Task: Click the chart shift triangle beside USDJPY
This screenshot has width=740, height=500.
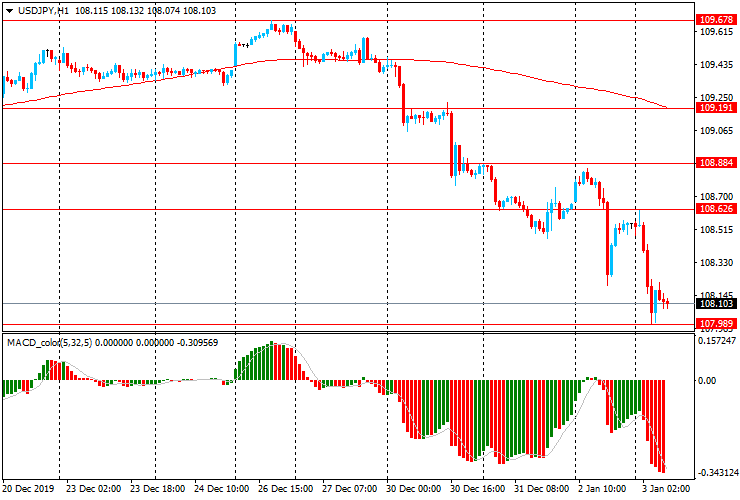Action: (7, 9)
